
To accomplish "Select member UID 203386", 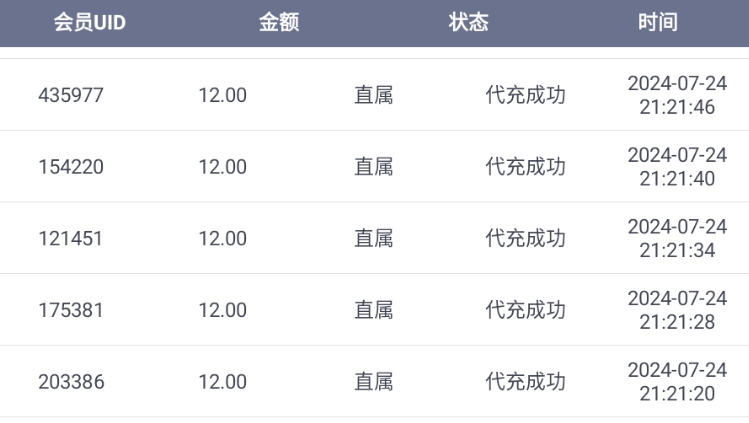I will coord(71,382).
